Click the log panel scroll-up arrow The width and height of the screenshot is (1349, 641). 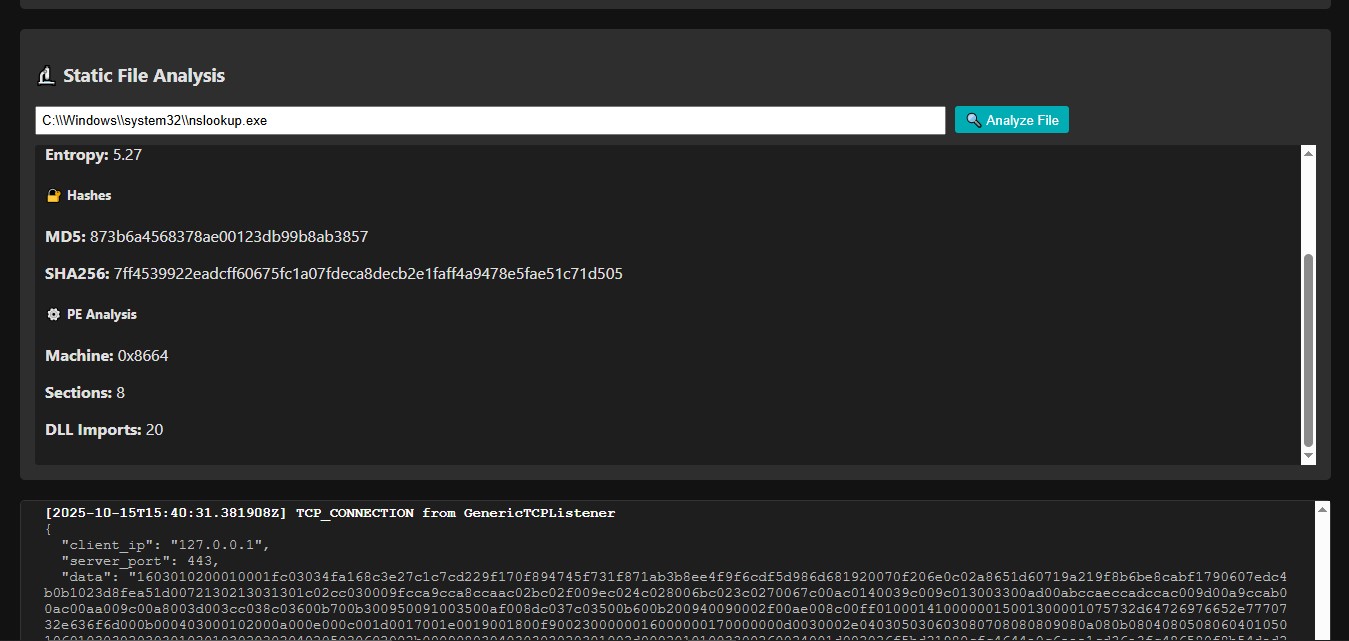[x=1322, y=510]
